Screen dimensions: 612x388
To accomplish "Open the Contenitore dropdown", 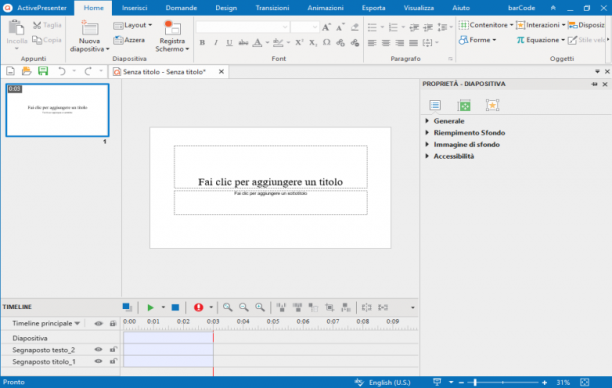I will [486, 25].
